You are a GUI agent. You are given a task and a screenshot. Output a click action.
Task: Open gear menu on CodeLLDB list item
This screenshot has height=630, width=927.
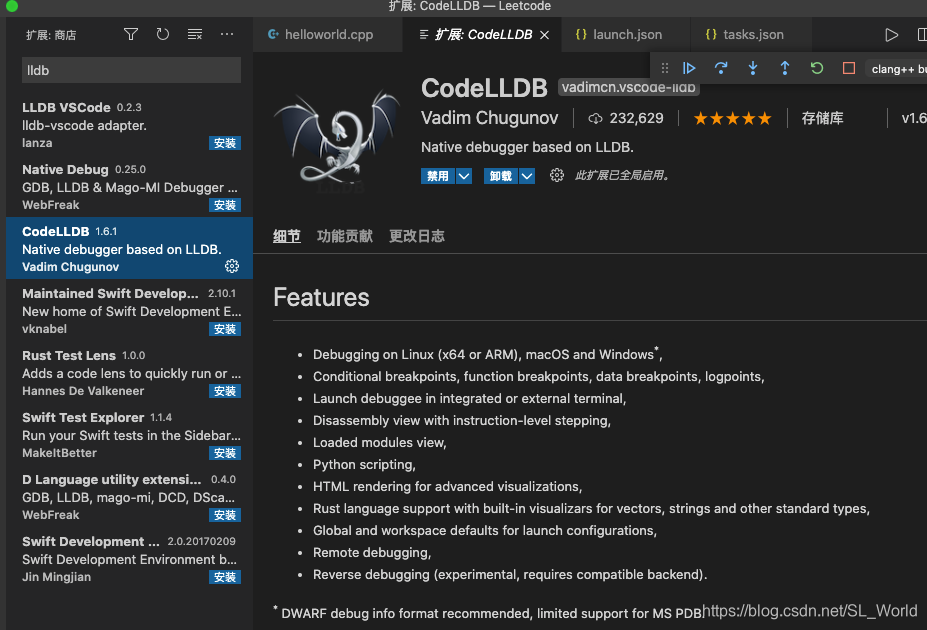232,267
